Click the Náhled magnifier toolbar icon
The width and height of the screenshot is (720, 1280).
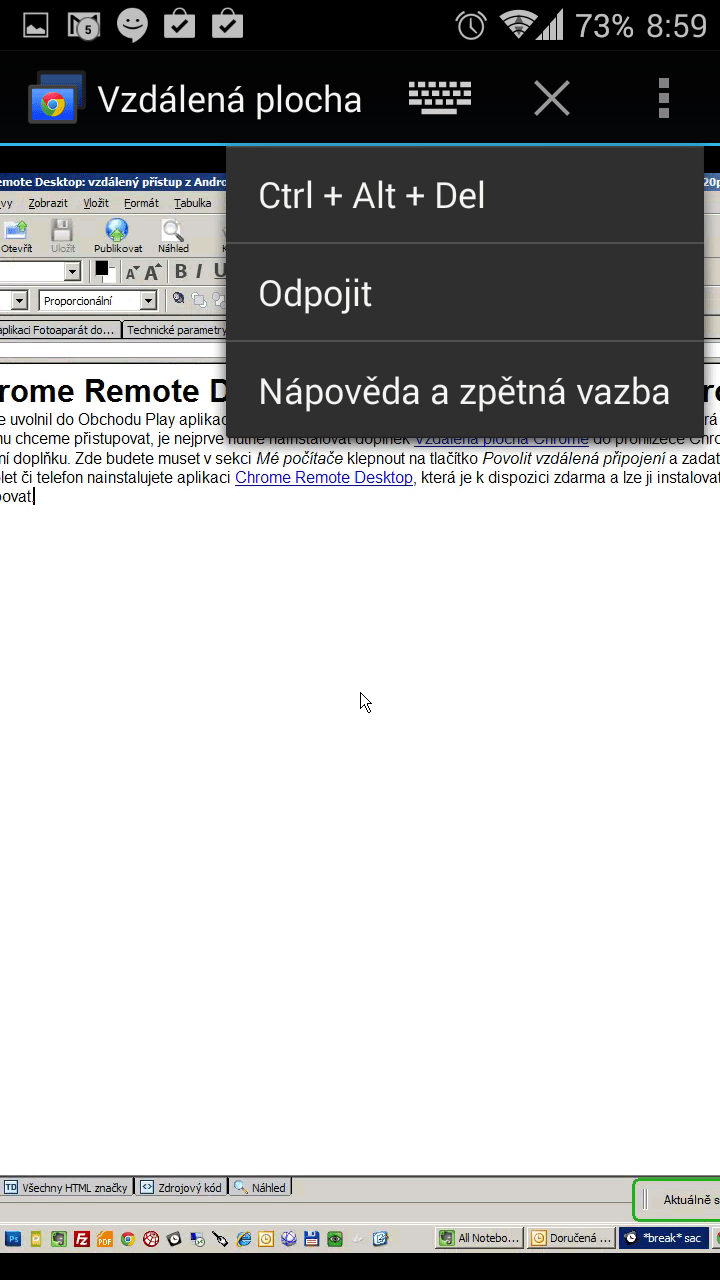[173, 236]
